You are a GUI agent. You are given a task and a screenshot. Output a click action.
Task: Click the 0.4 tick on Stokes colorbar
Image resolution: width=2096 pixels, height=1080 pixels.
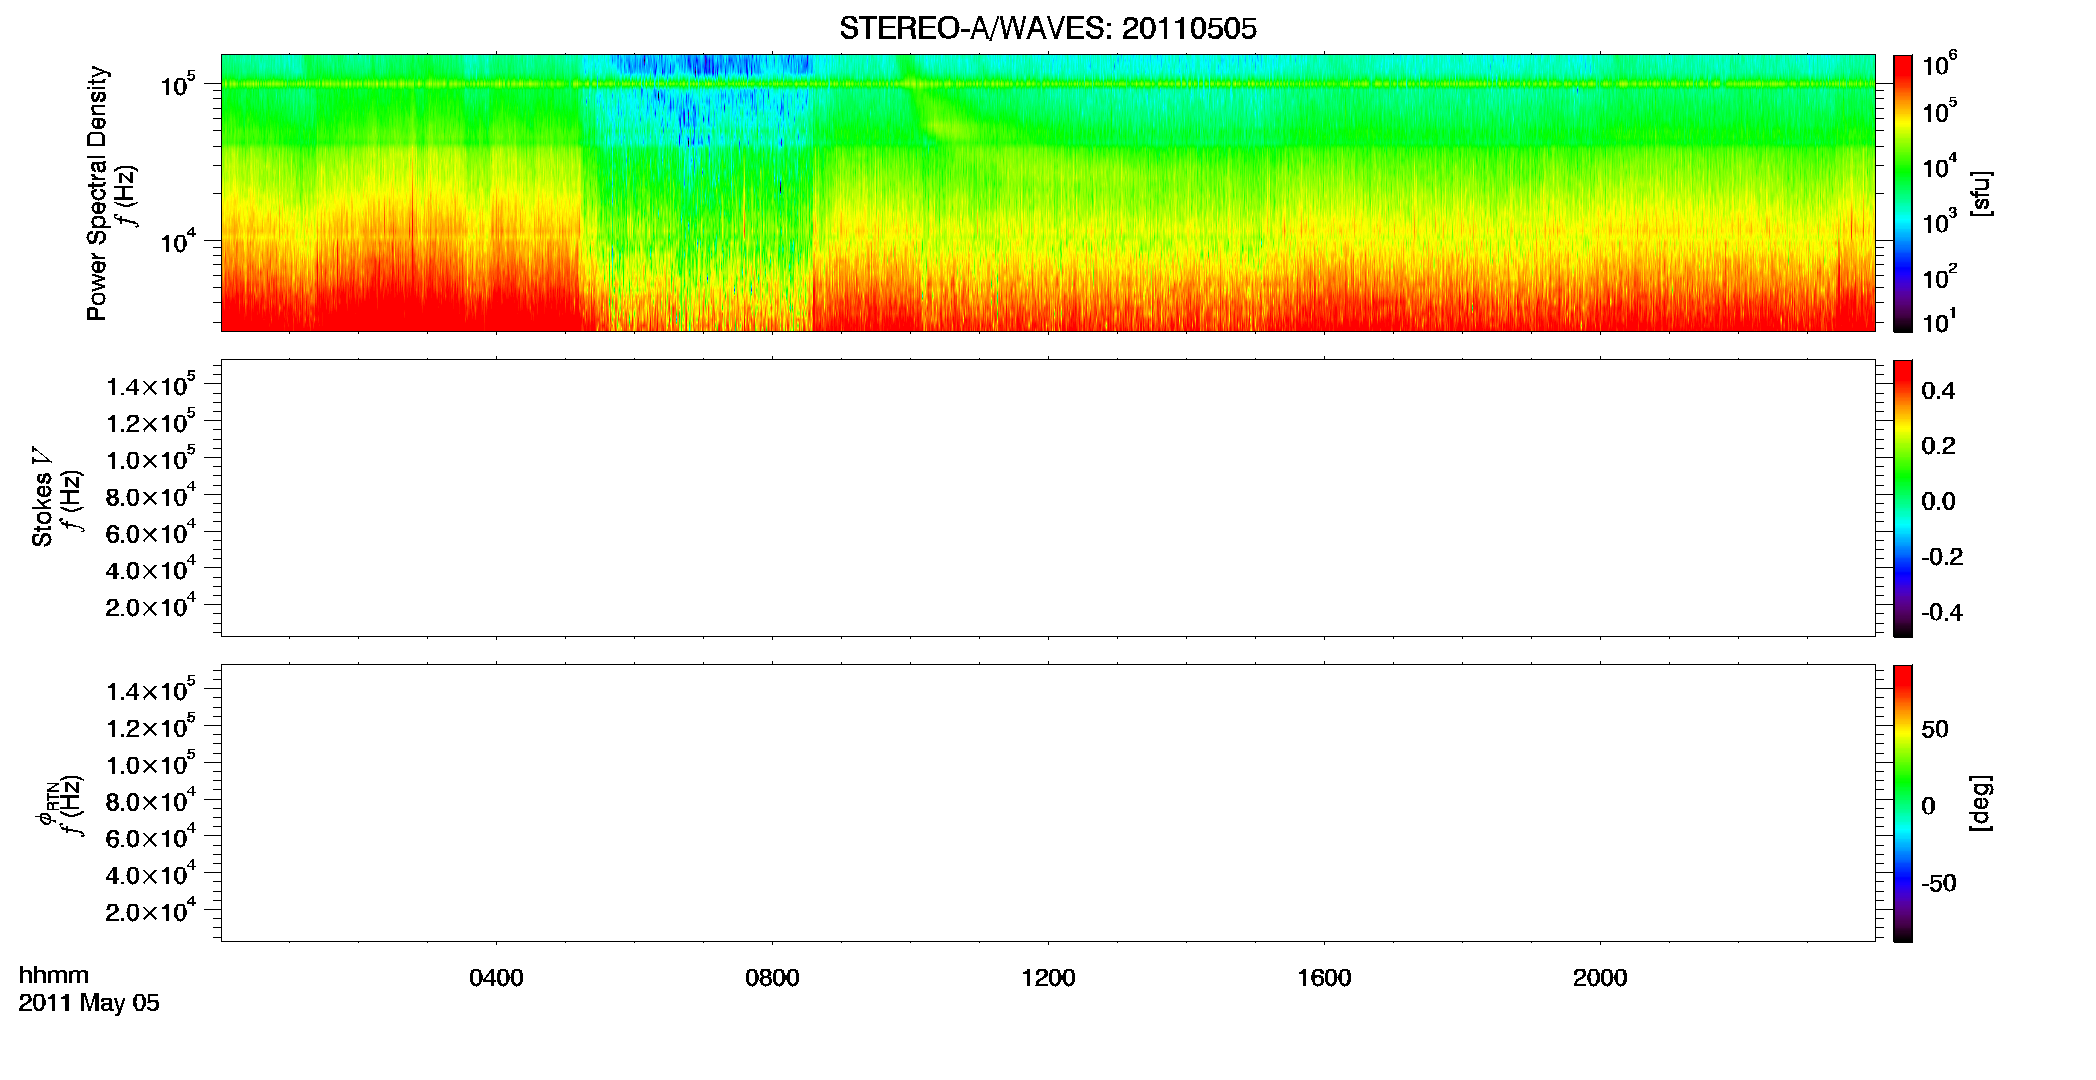coord(1937,391)
